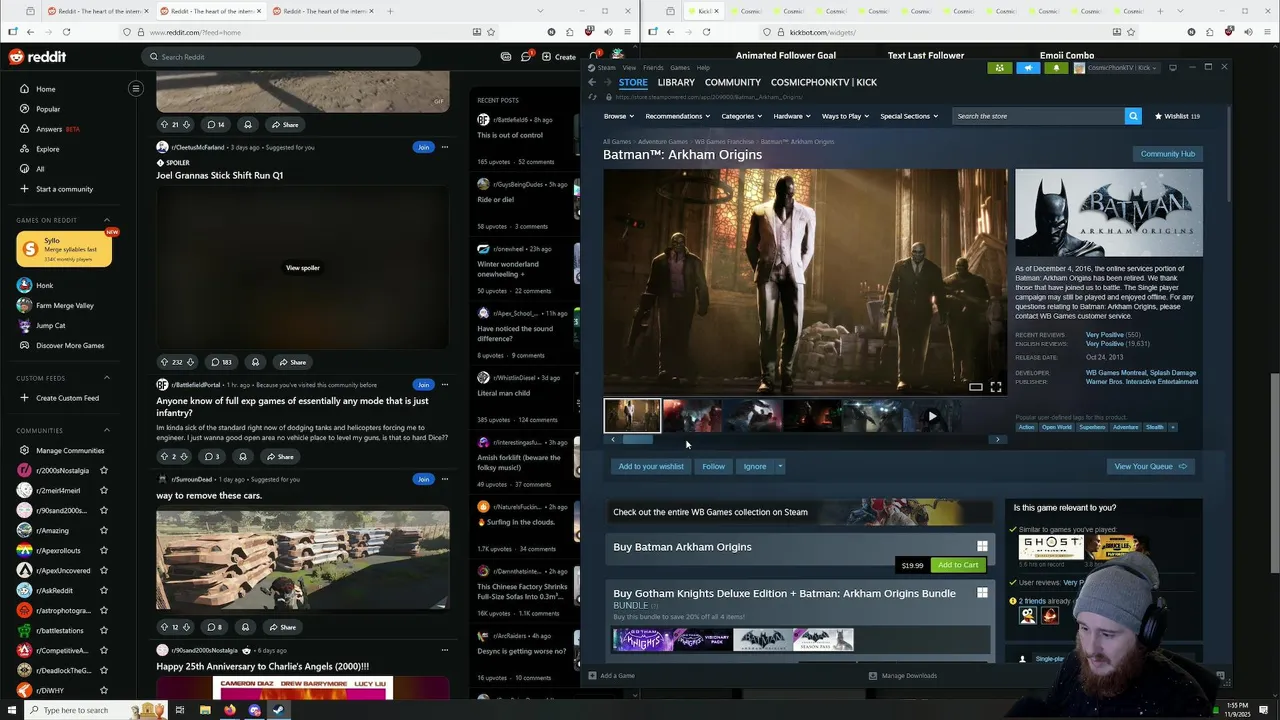The width and height of the screenshot is (1280, 720).
Task: Move thumbnail strip back with left arrow
Action: pyautogui.click(x=613, y=439)
